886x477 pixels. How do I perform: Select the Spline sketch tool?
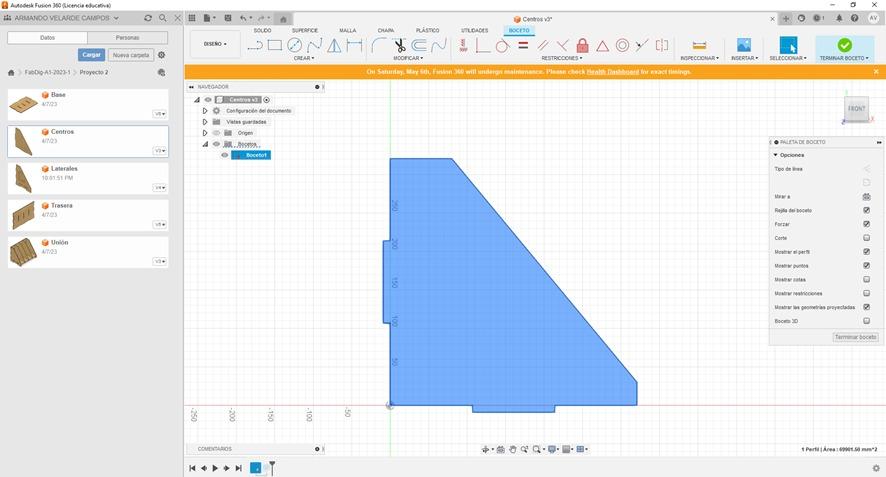pyautogui.click(x=314, y=45)
